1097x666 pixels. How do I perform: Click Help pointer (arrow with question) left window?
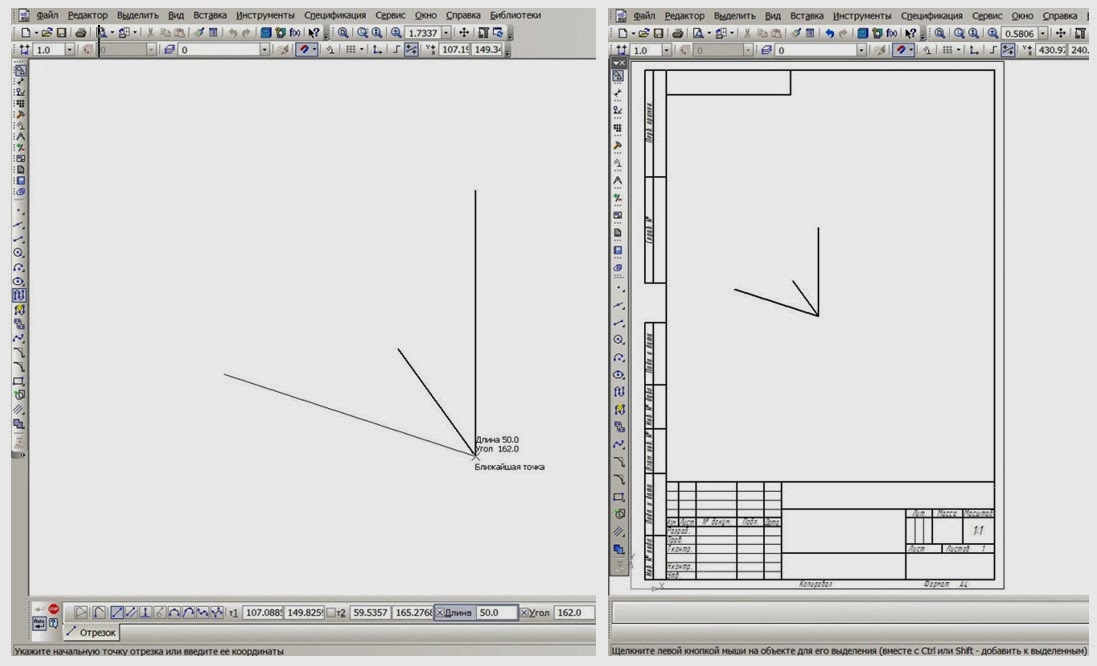(313, 32)
